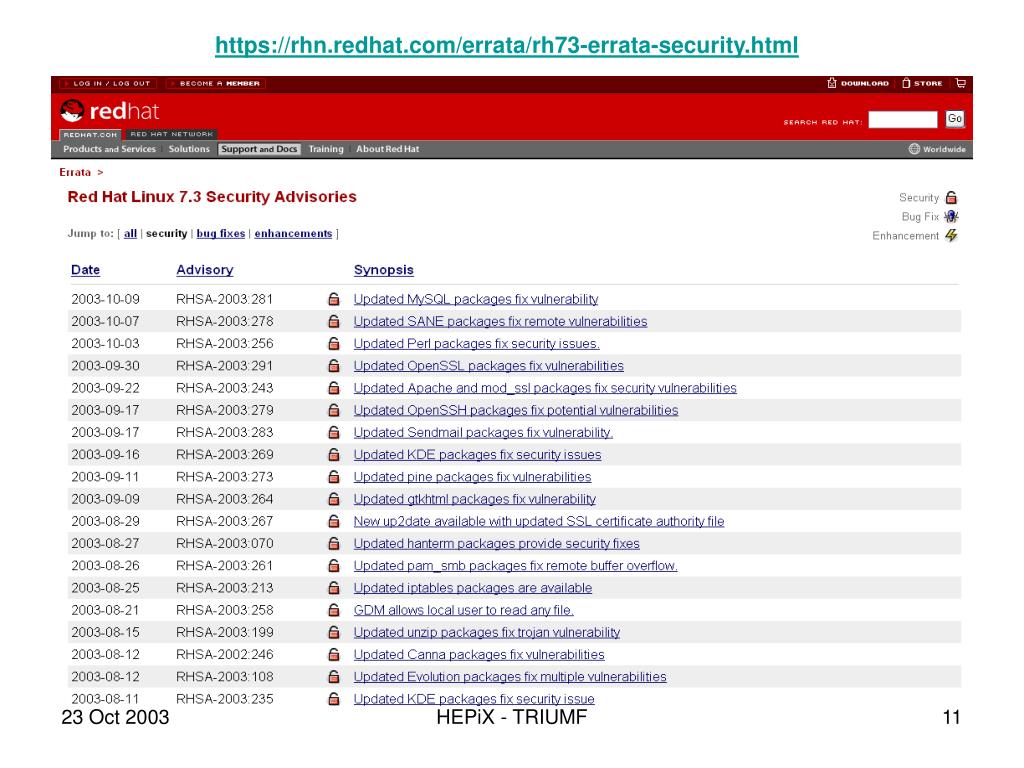1024x768 pixels.
Task: Open Products and Services menu
Action: [109, 149]
